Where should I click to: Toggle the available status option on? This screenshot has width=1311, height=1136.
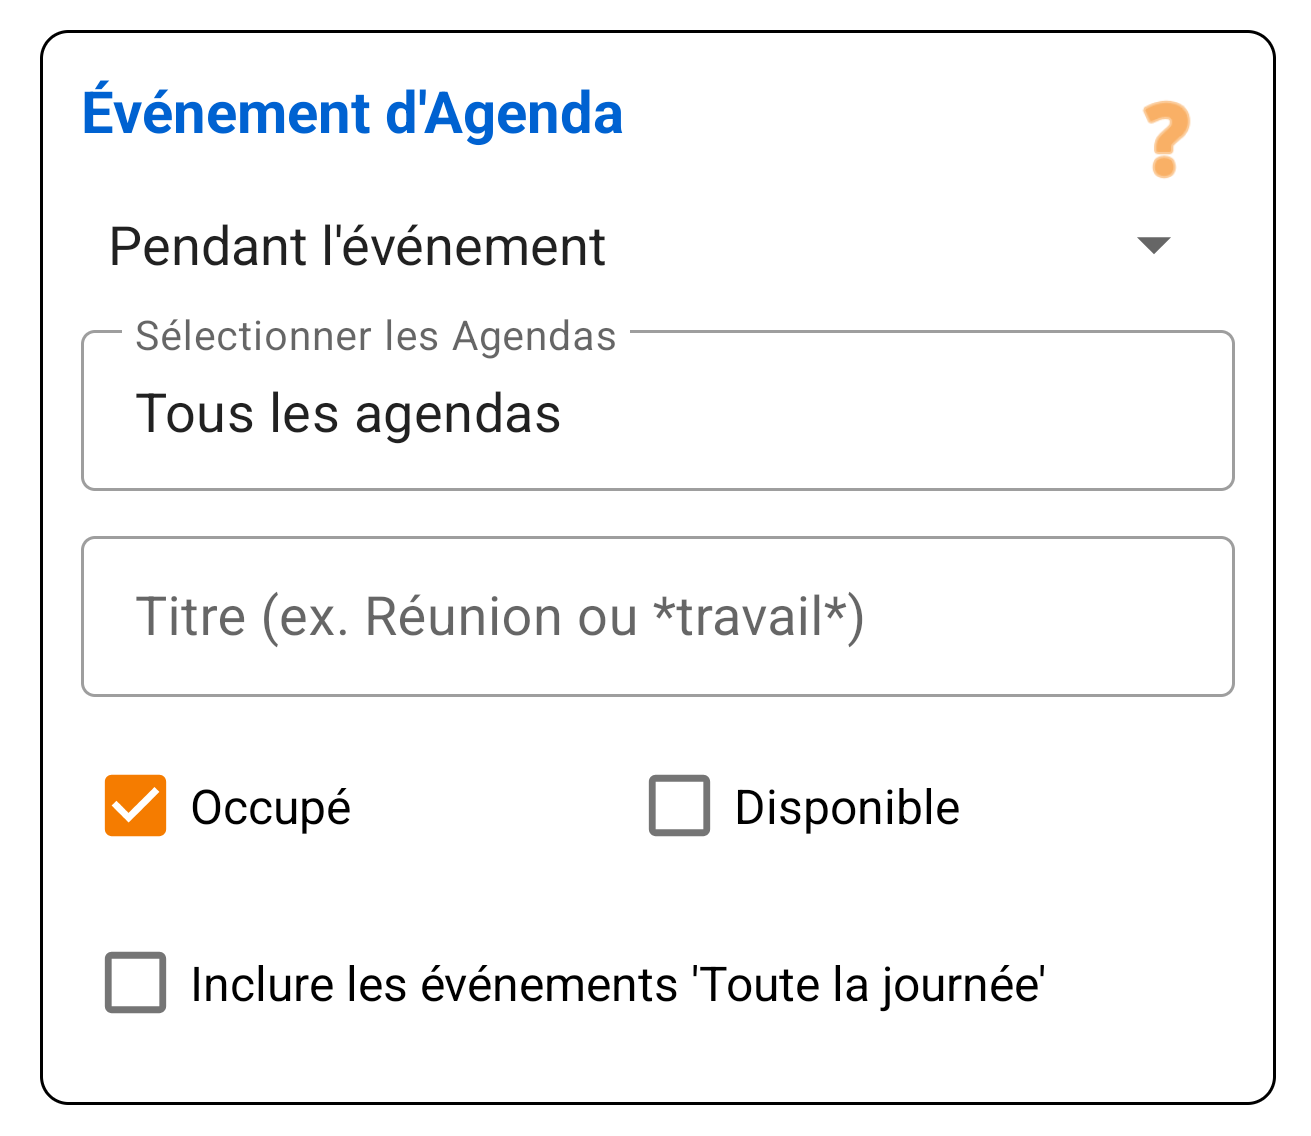[679, 806]
